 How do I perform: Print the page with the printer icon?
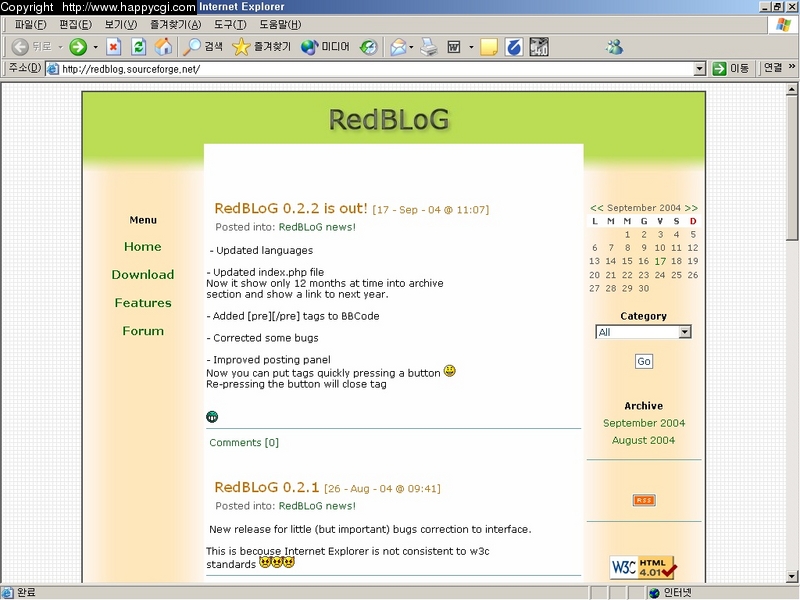coord(429,47)
